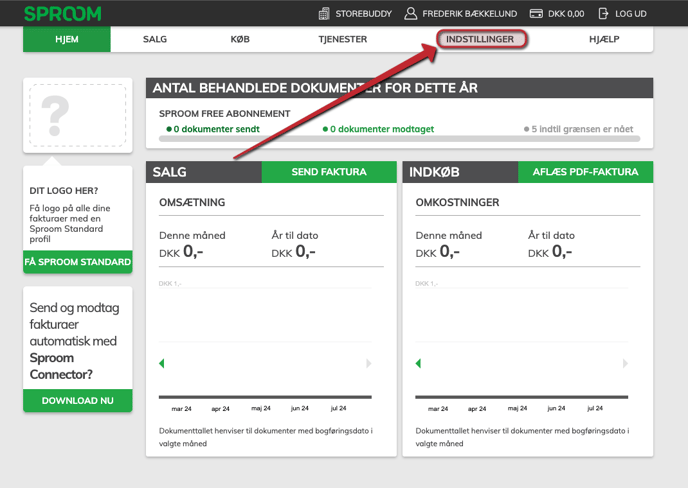Click the DKK balance card icon
Screen dimensions: 688x488
(x=536, y=14)
